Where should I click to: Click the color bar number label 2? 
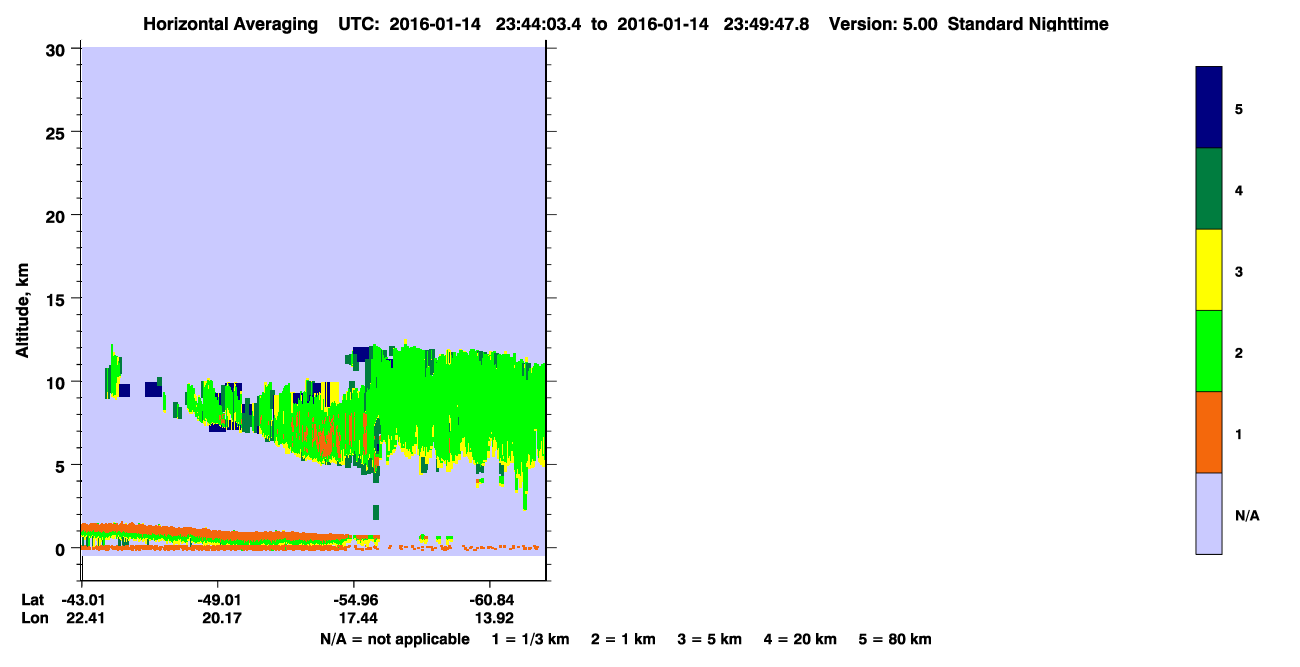point(1239,352)
